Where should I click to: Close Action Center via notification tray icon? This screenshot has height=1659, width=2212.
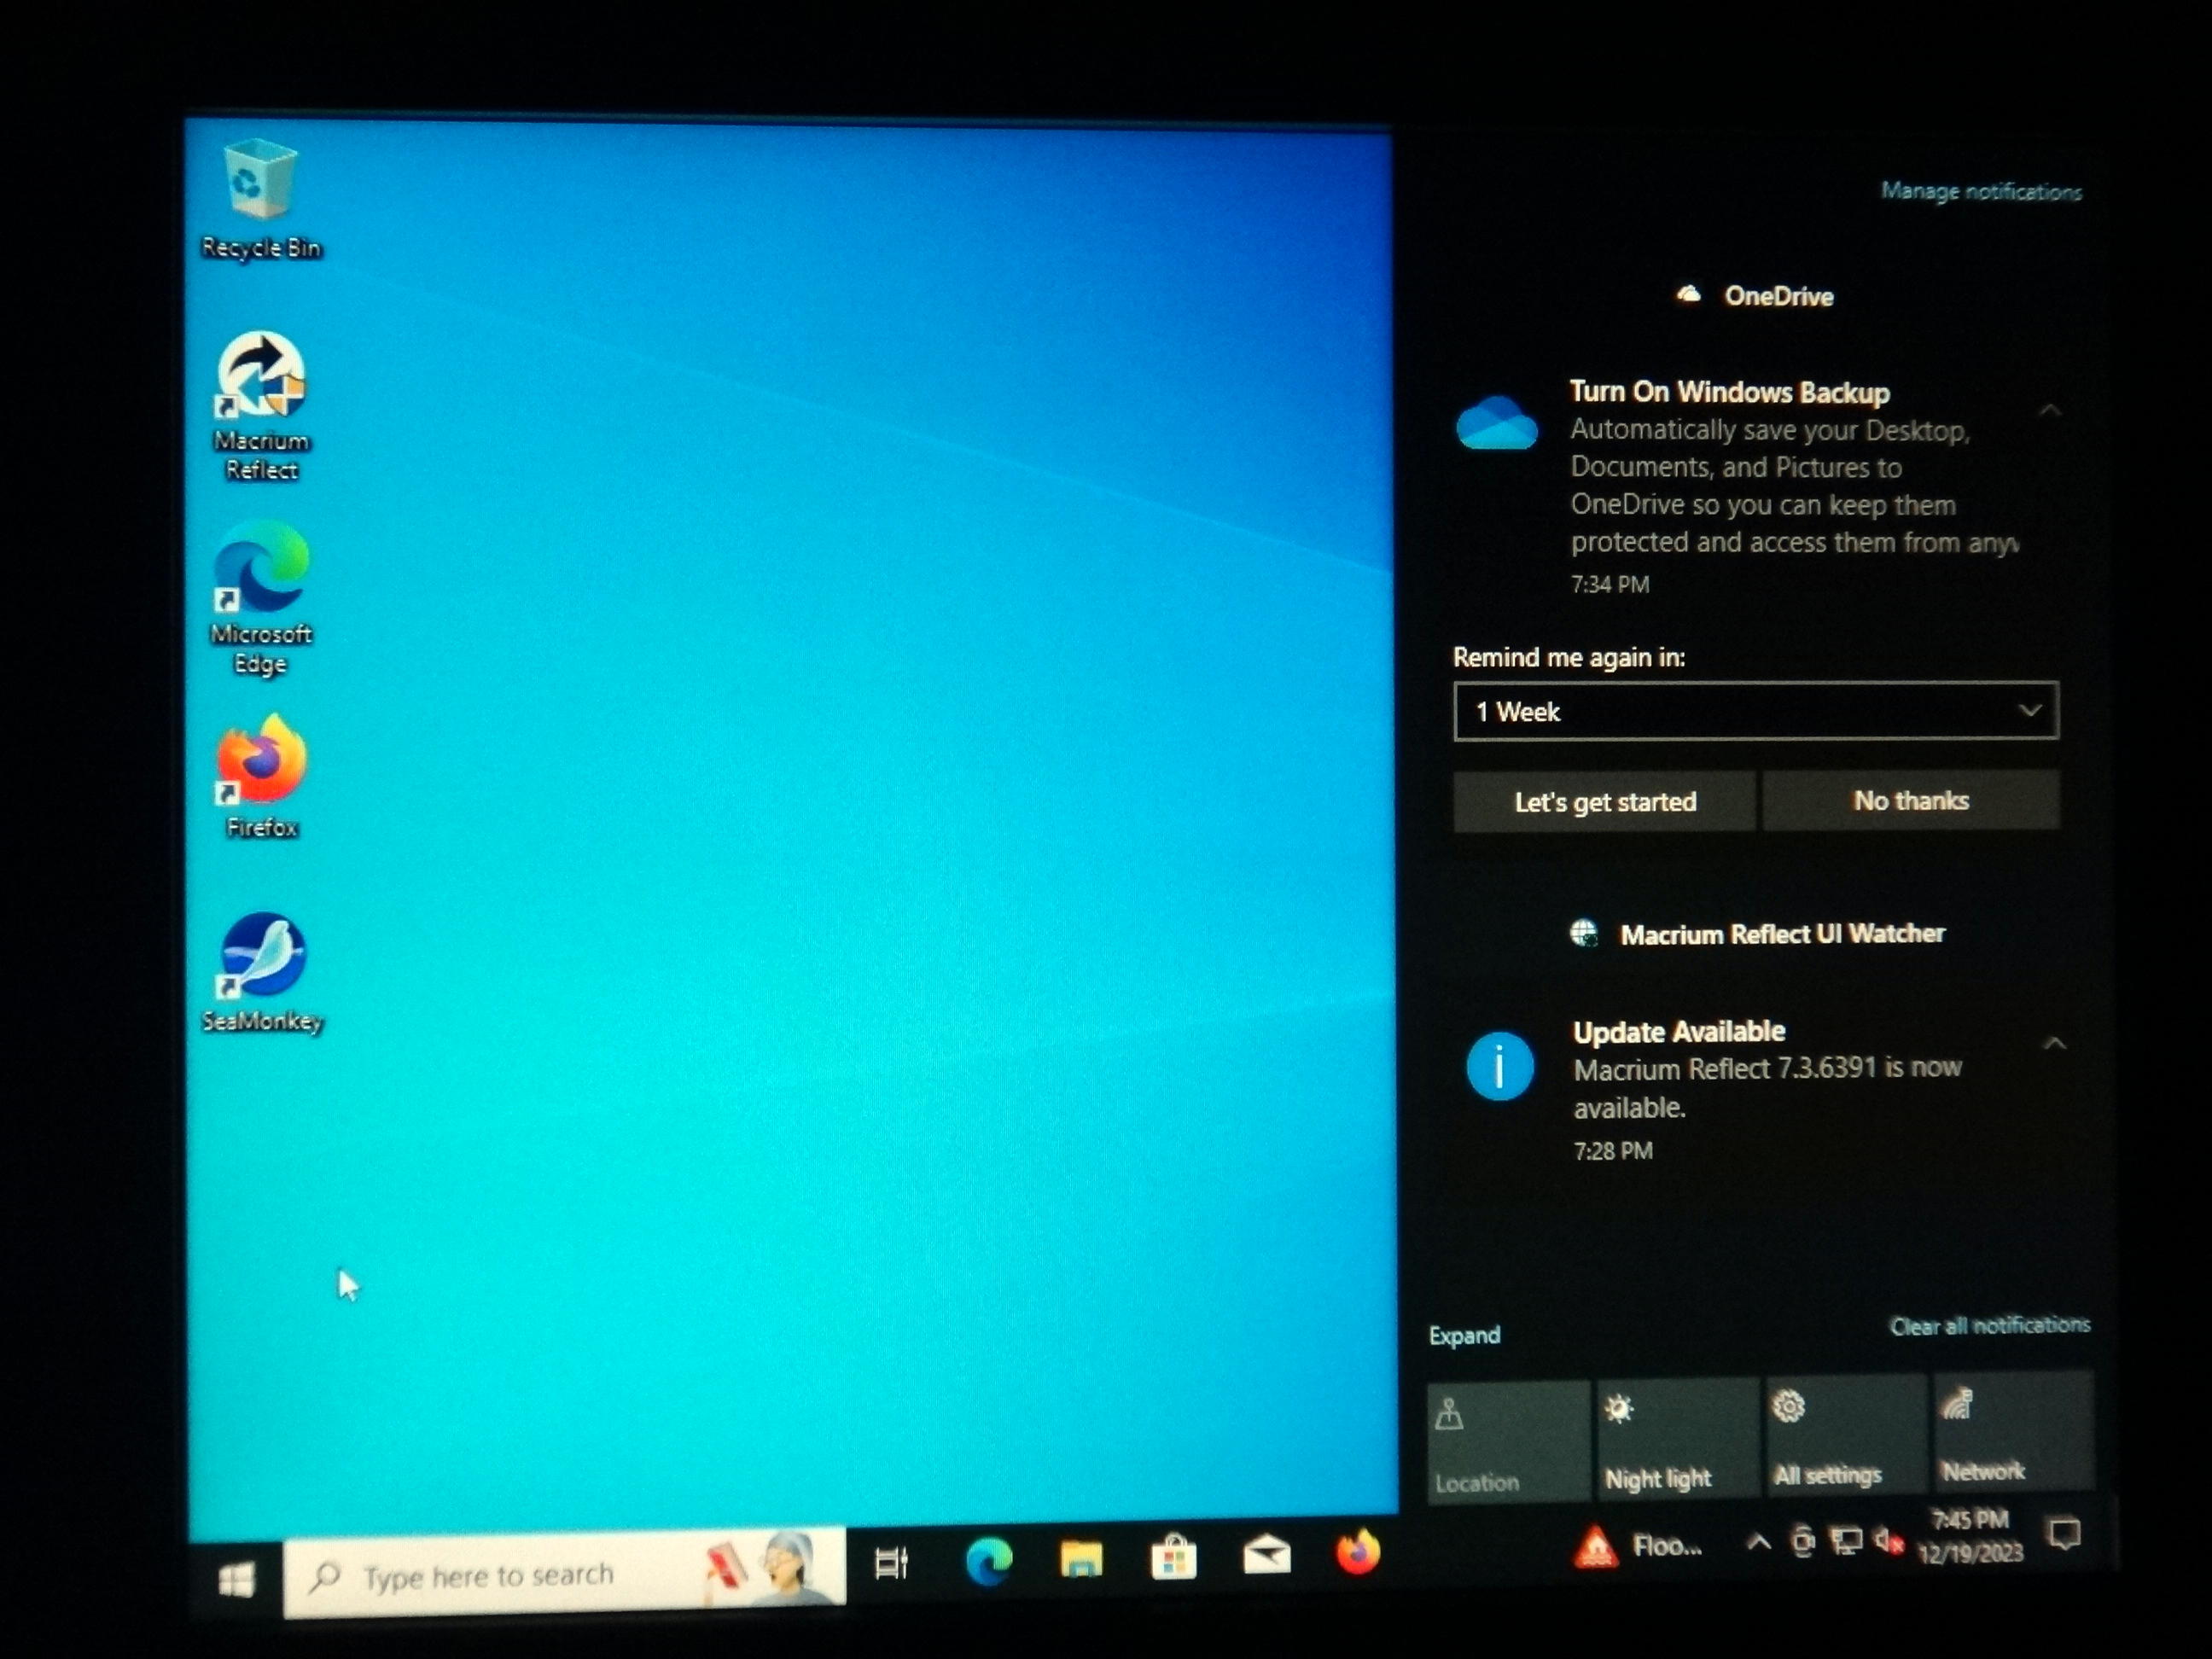pyautogui.click(x=2064, y=1533)
